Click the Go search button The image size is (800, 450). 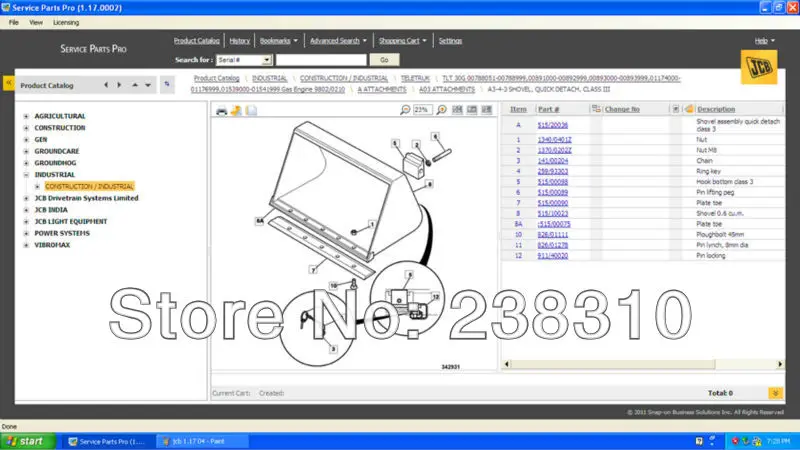click(x=384, y=60)
